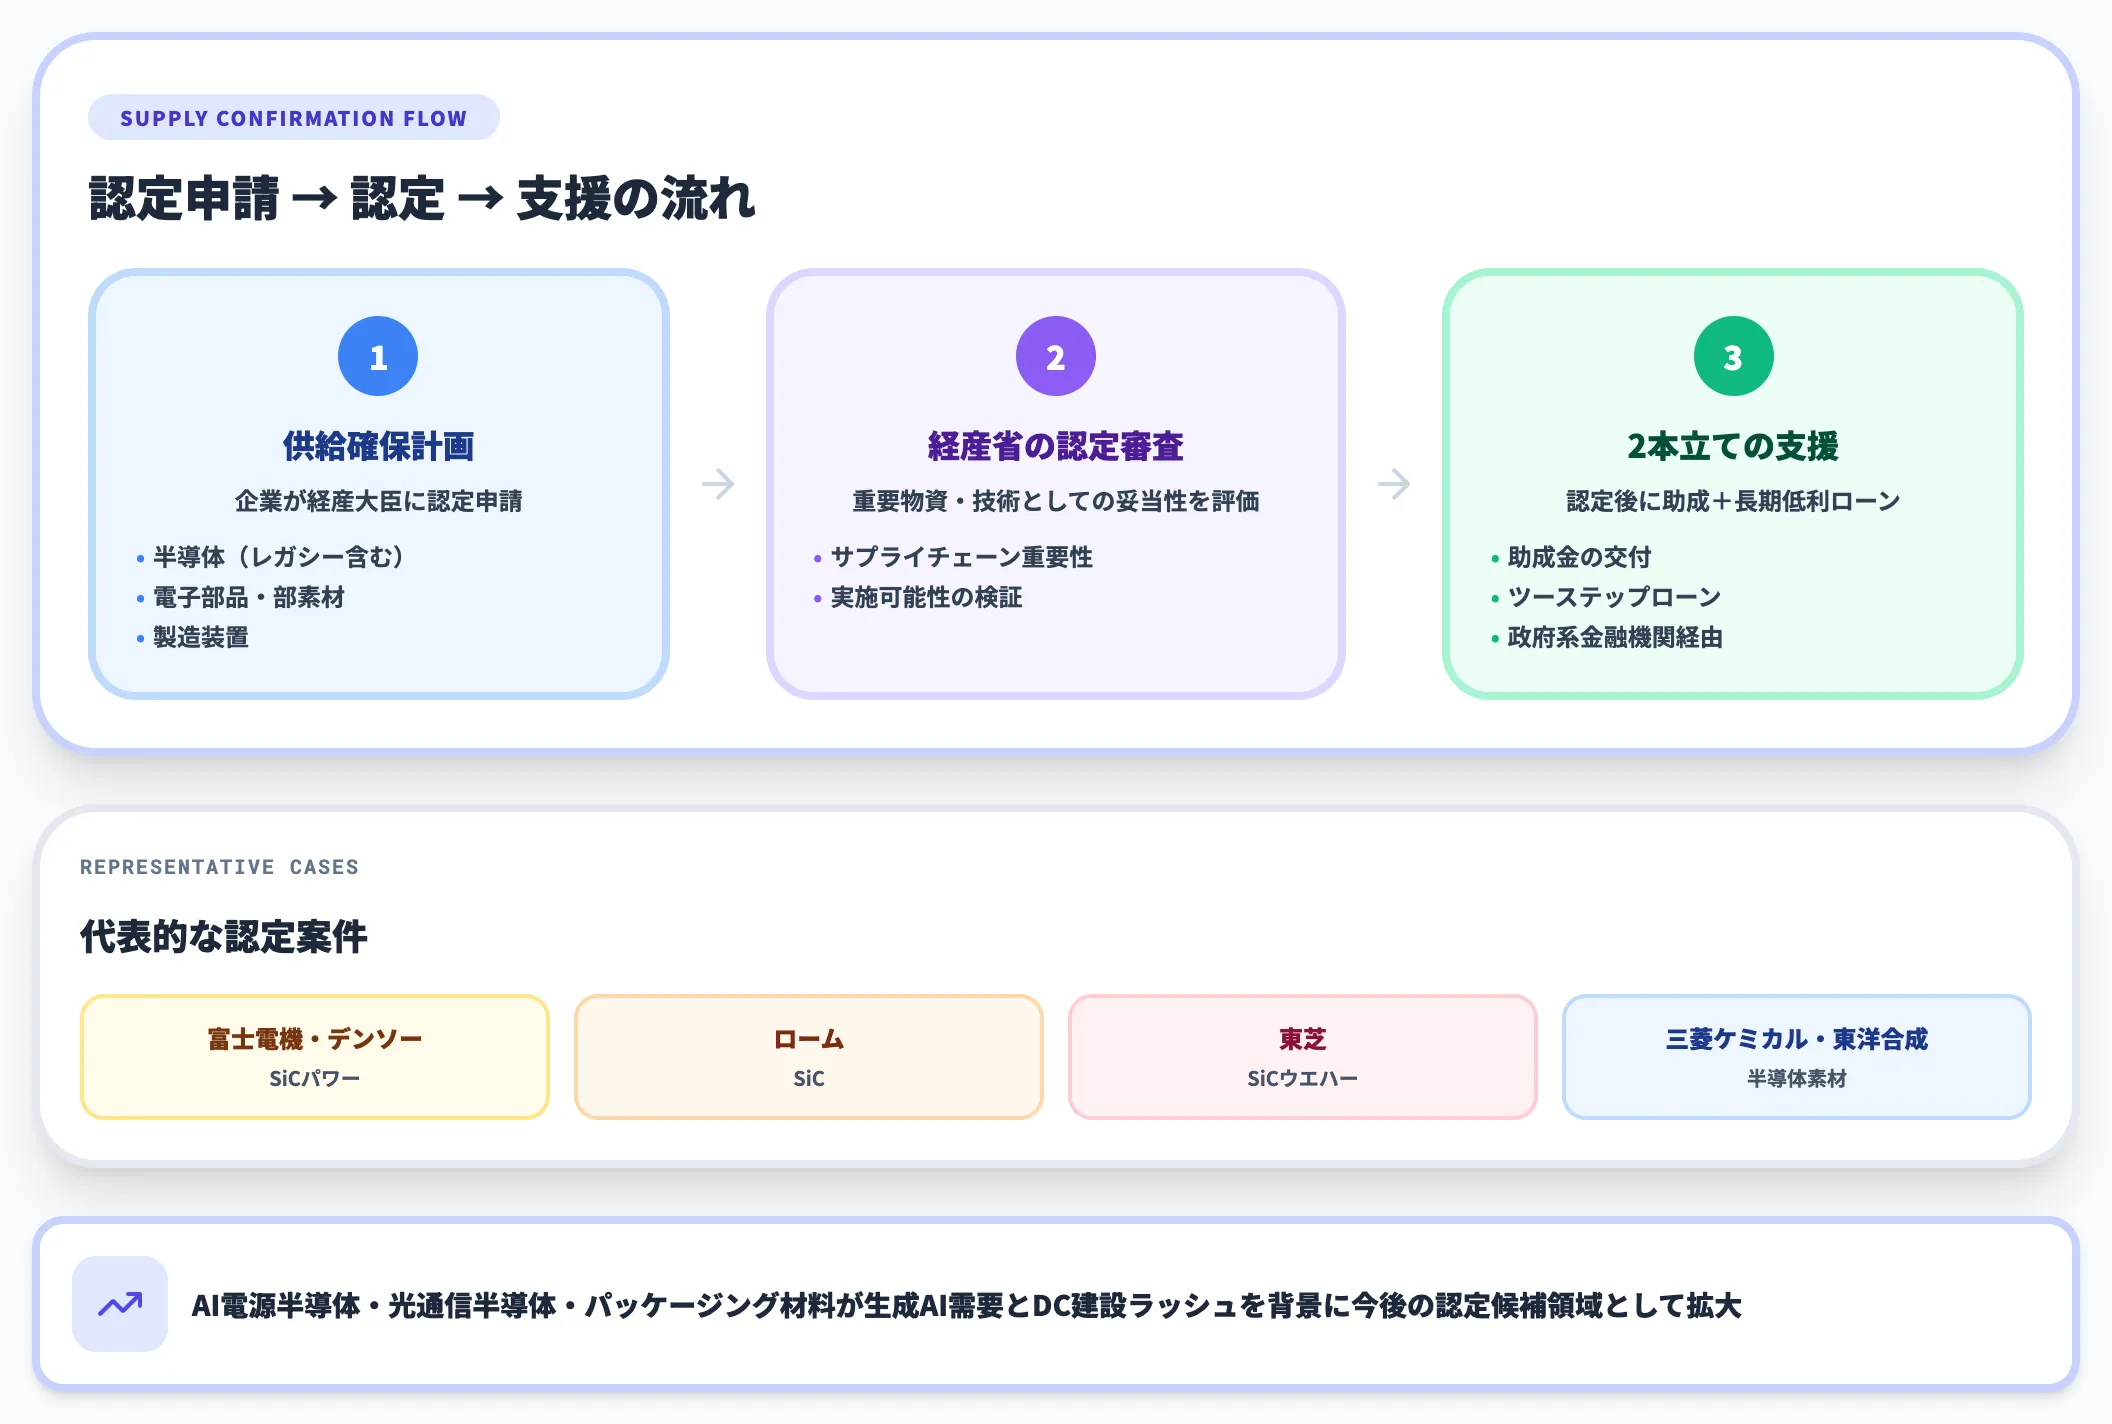The image size is (2112, 1424).
Task: Click the 代表的な認定案件 heading
Action: coord(224,937)
